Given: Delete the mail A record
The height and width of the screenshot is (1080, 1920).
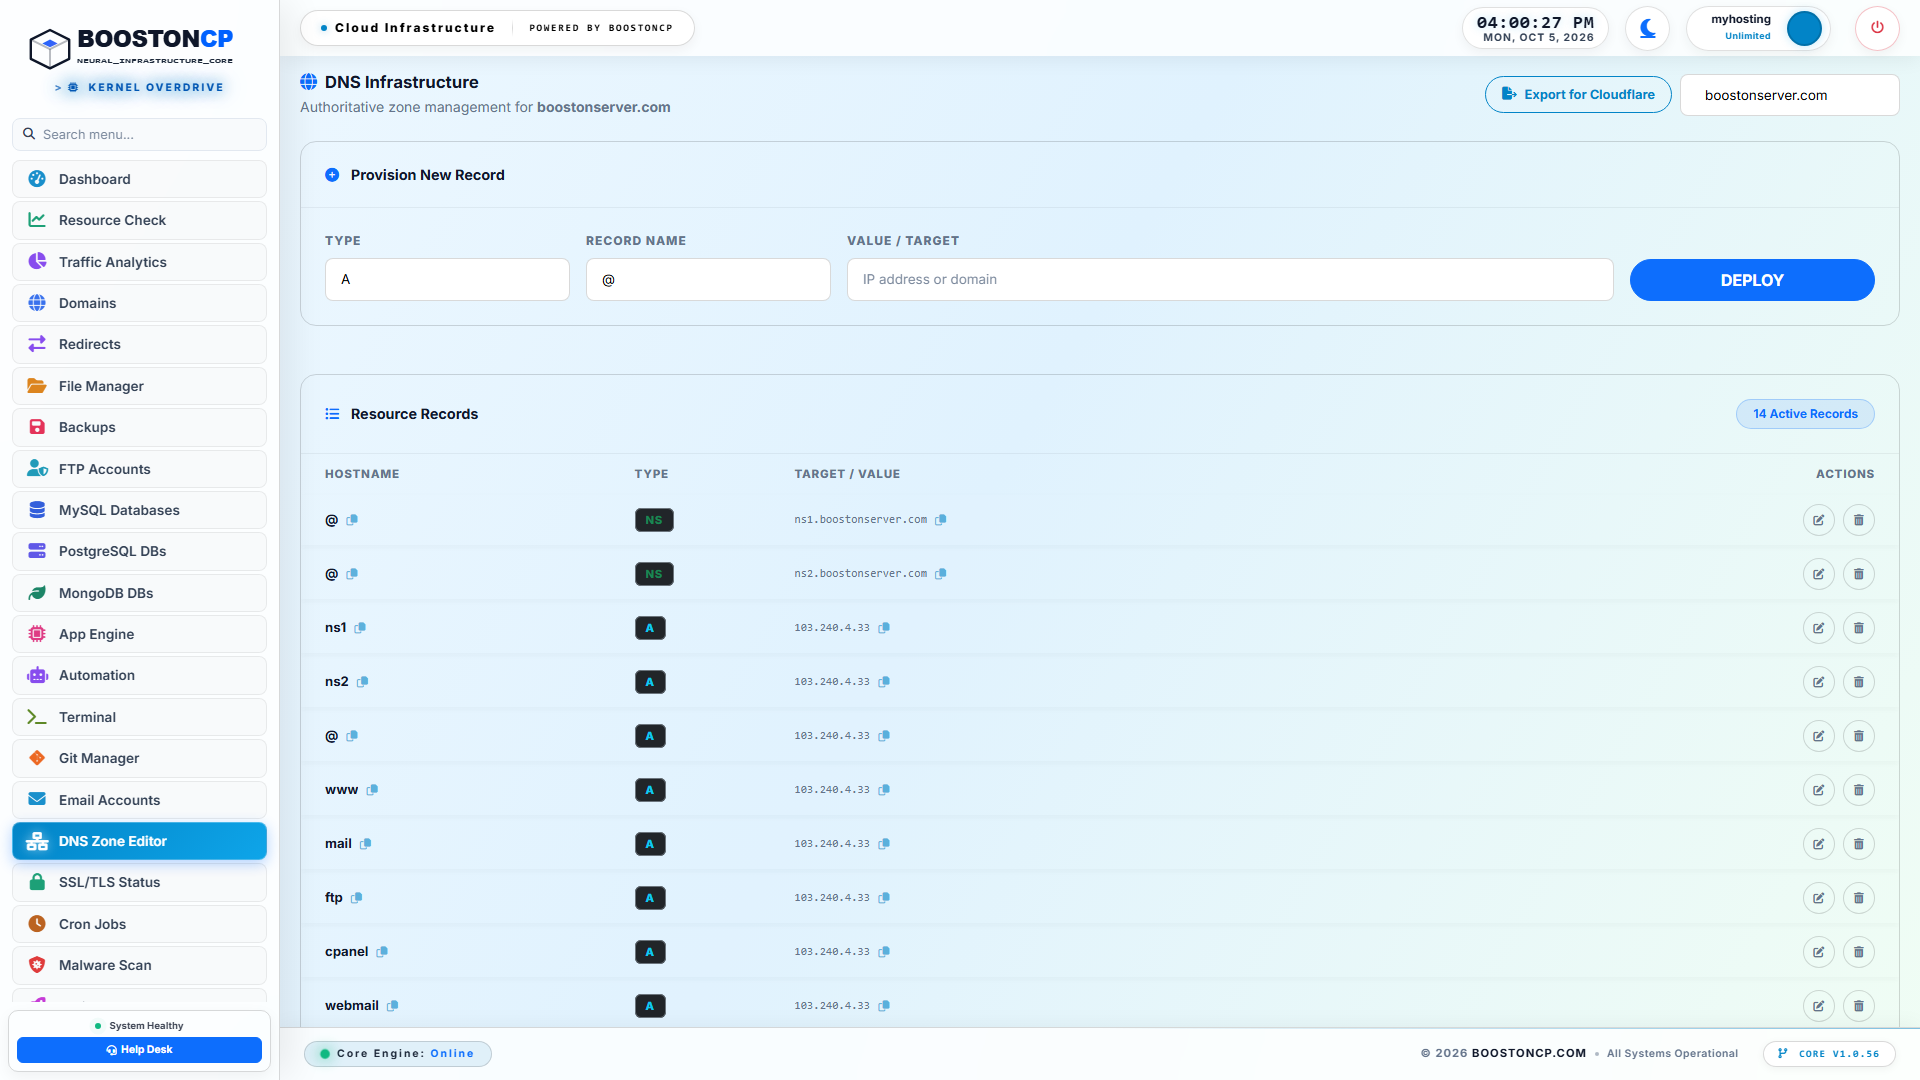Looking at the screenshot, I should point(1858,844).
